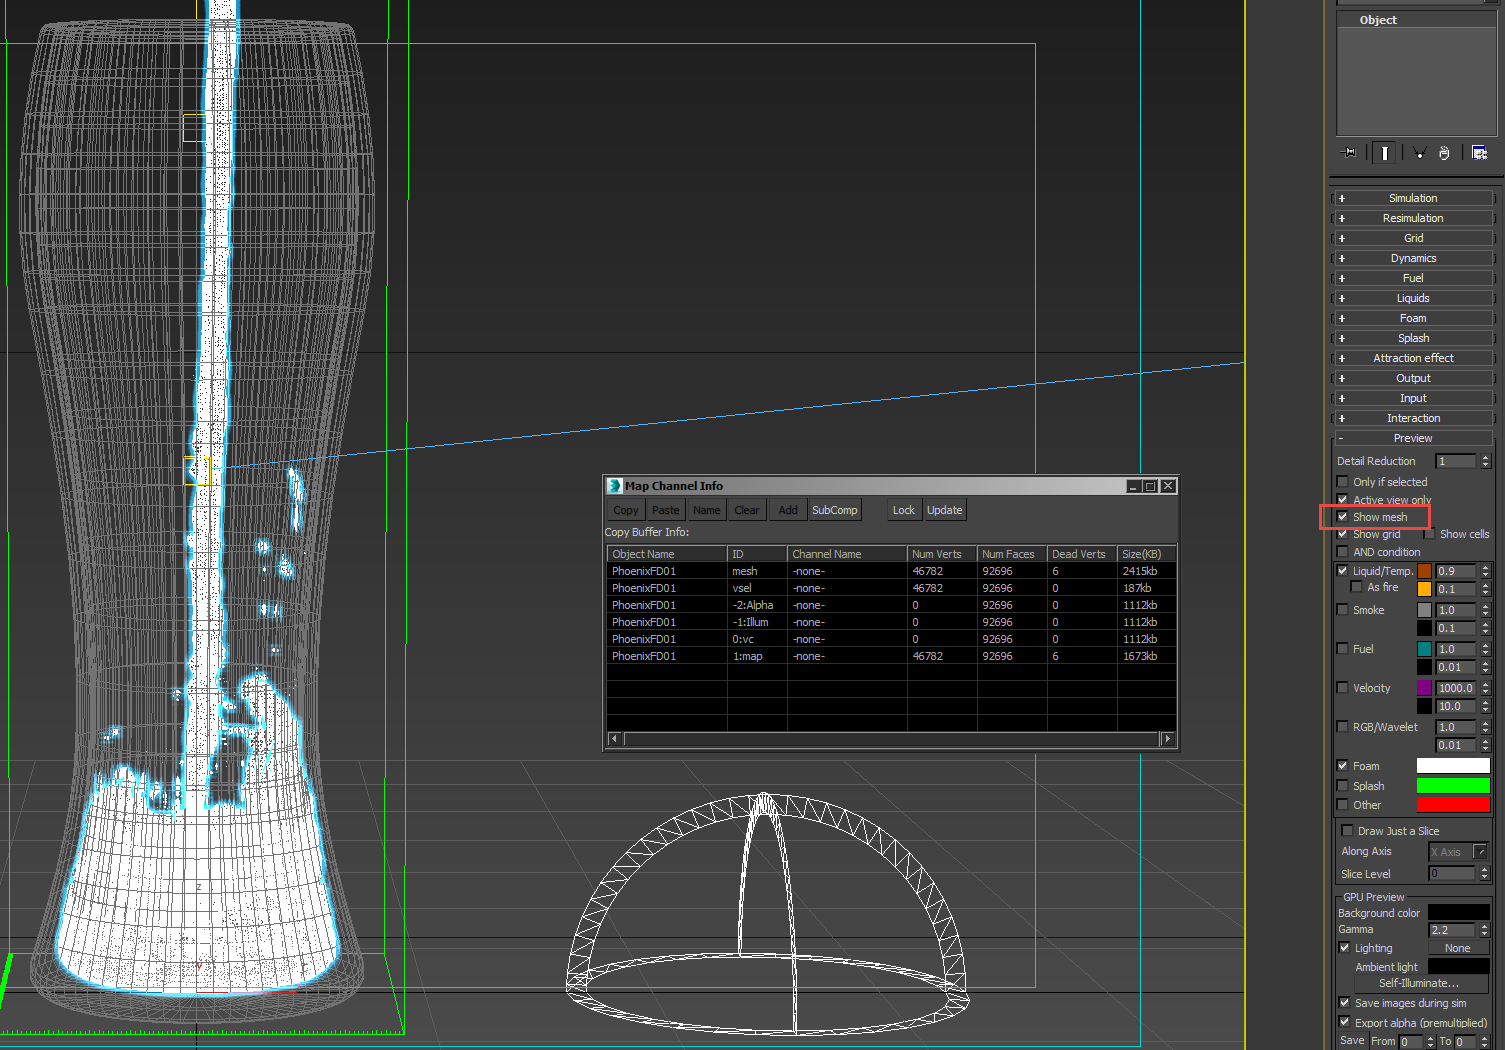Screen dimensions: 1505x1050
Task: Toggle GPU Preview Lighting checkbox
Action: [1345, 948]
